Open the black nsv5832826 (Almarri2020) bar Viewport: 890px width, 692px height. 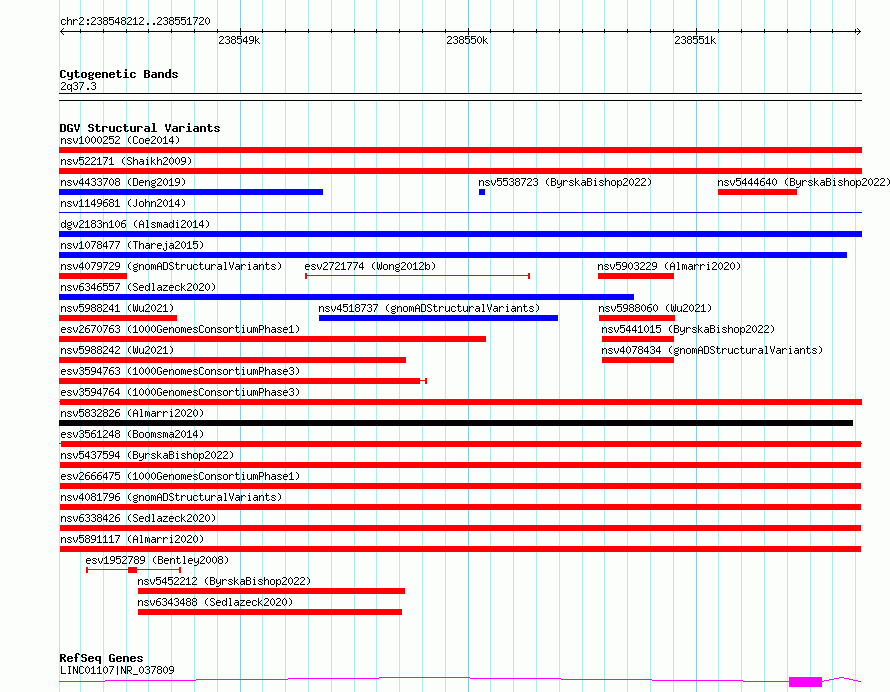pos(456,423)
